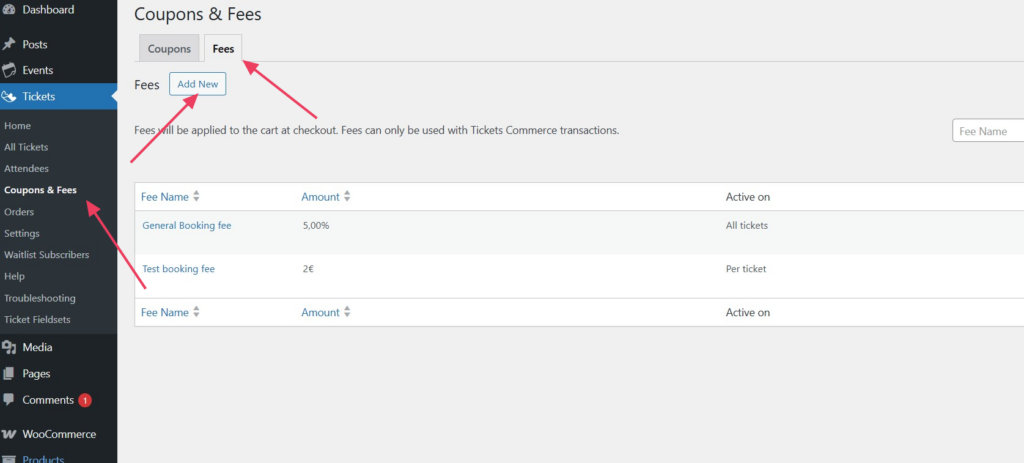Sort by Amount in bottom footer row

point(347,313)
